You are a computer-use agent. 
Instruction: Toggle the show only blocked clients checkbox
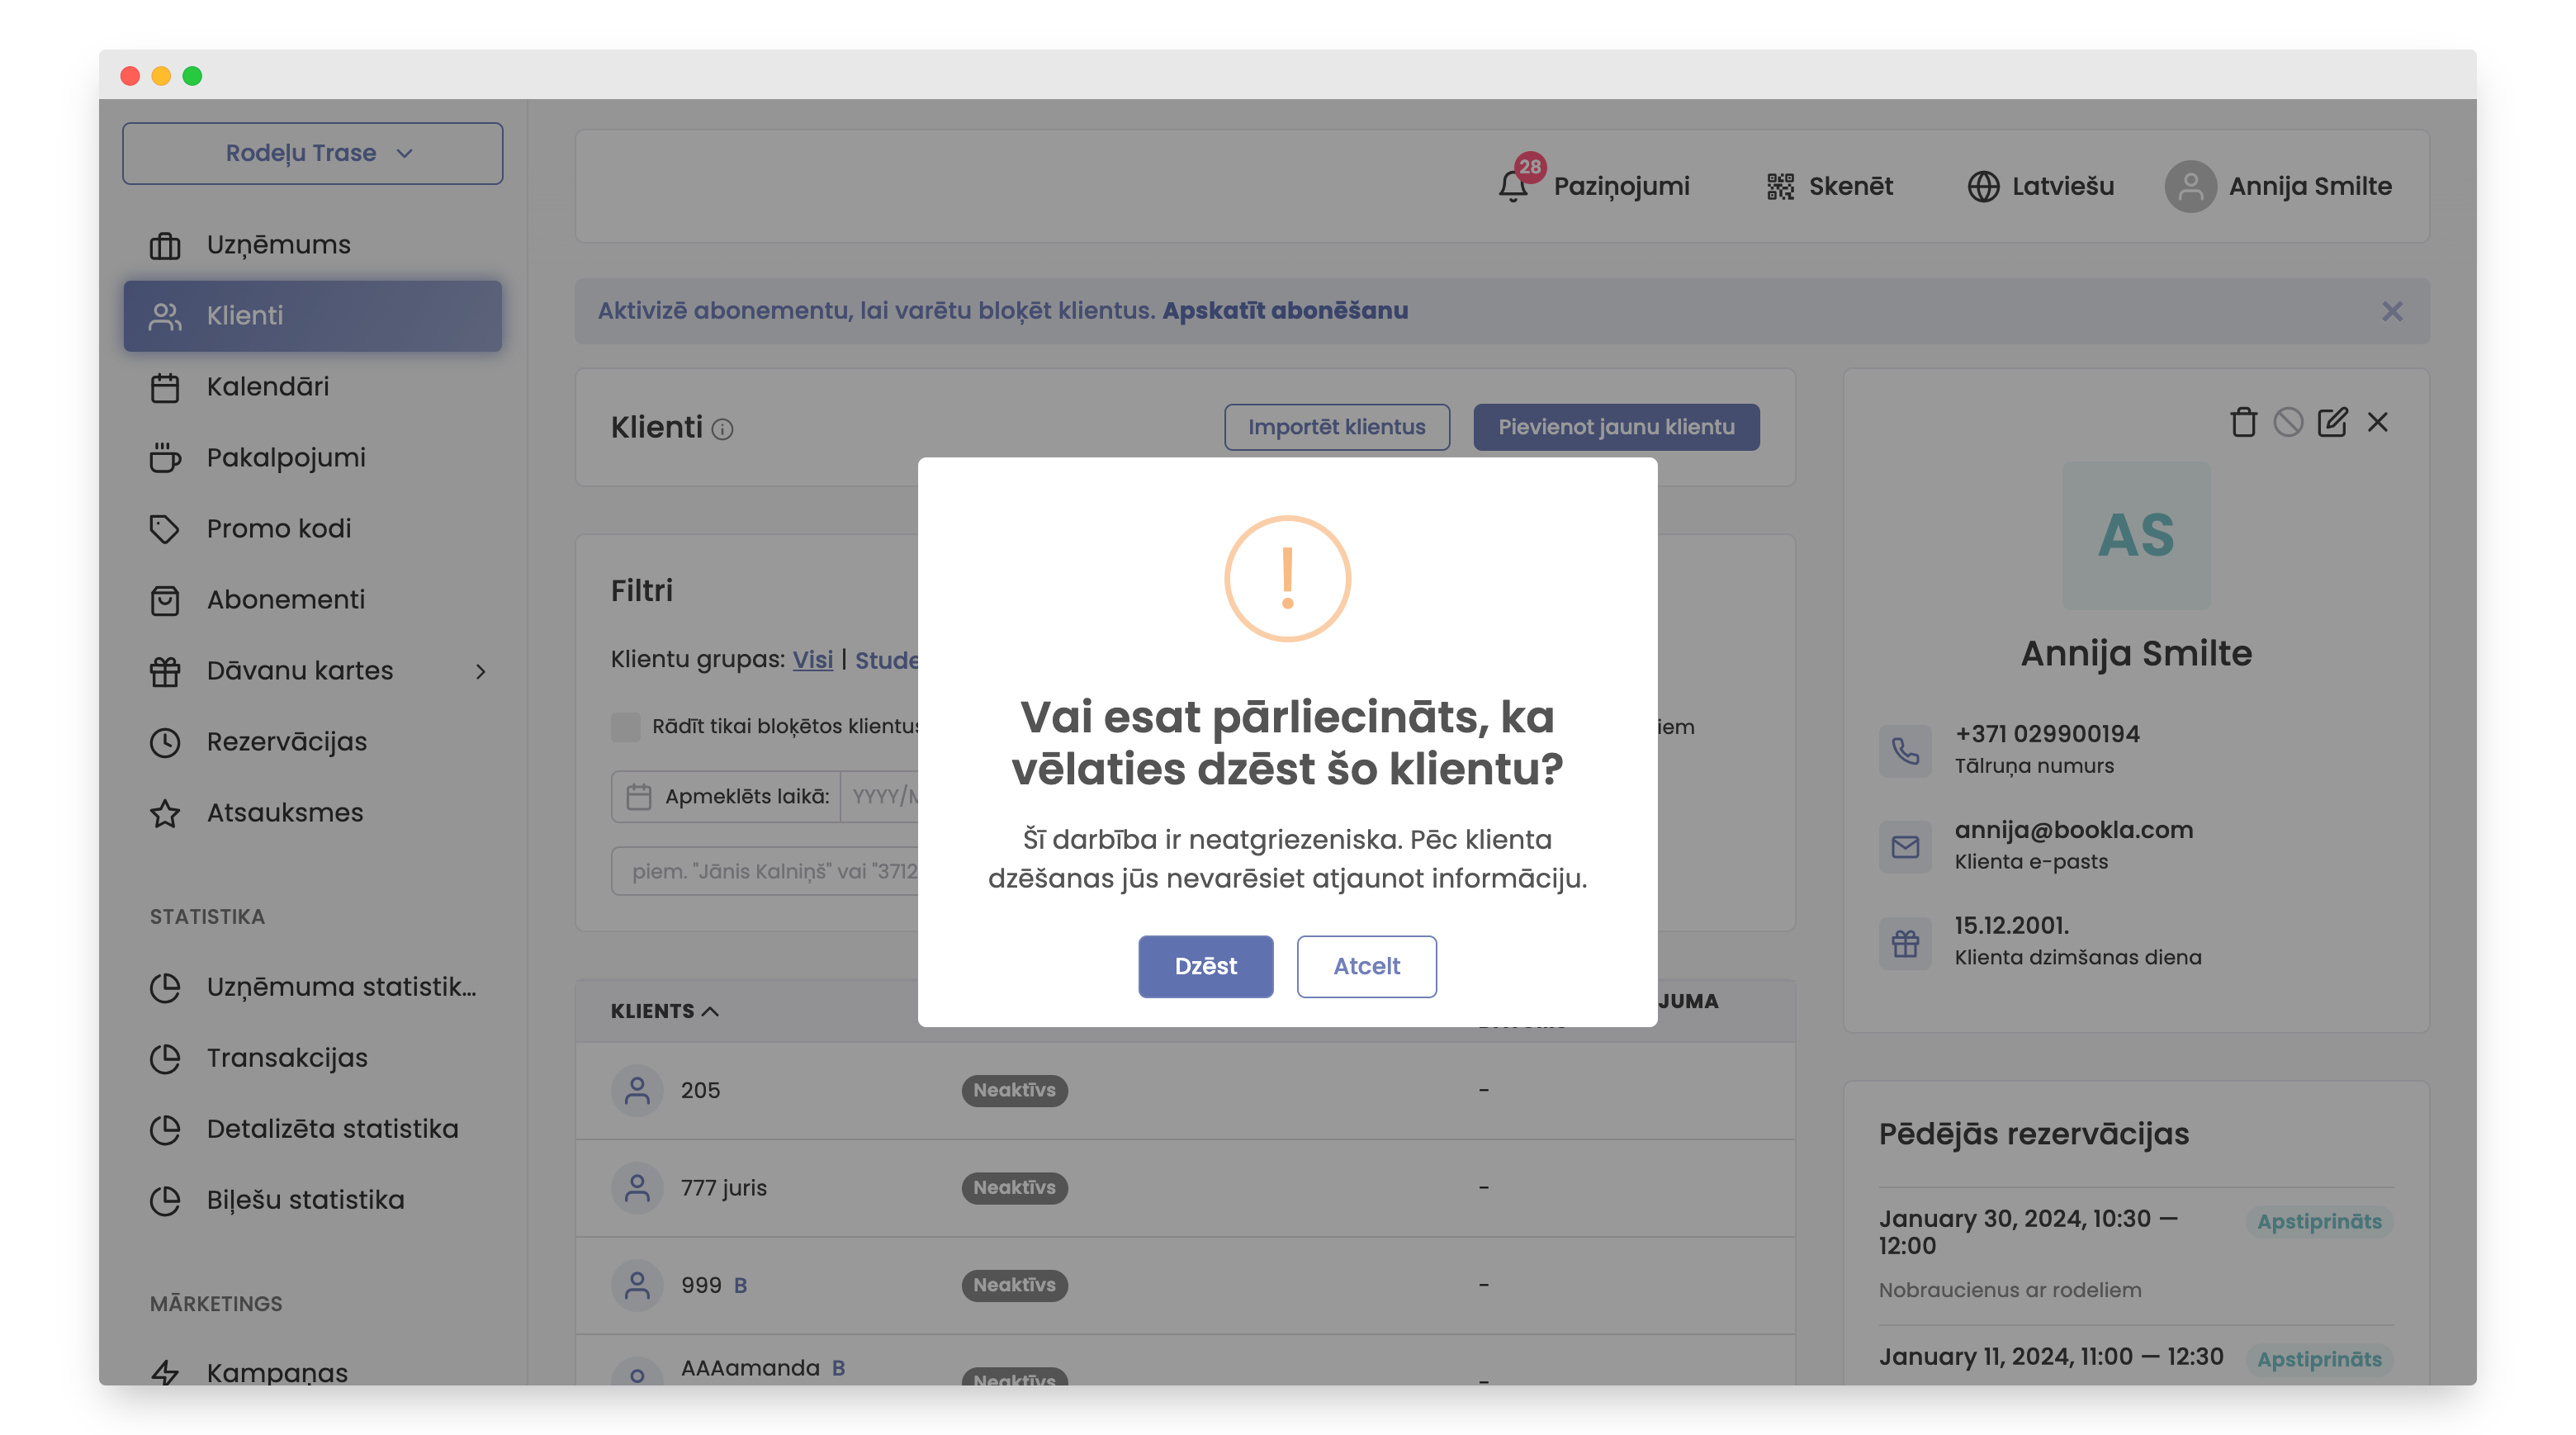pyautogui.click(x=626, y=727)
